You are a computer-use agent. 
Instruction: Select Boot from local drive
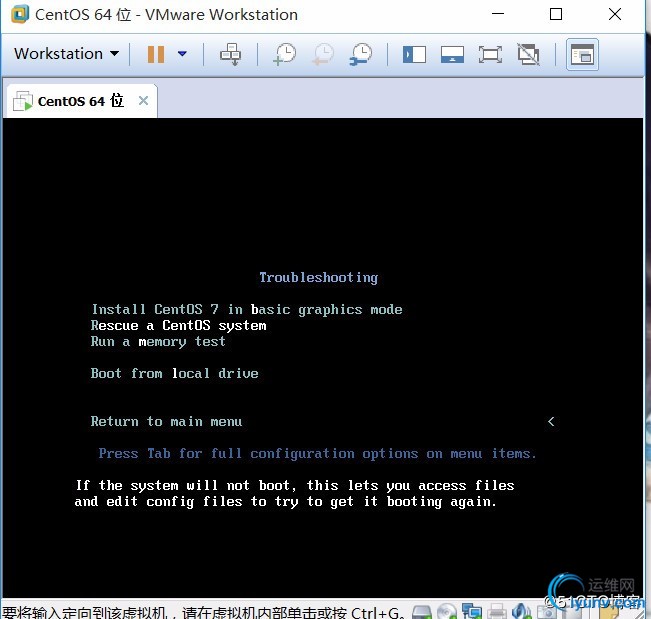tap(174, 374)
